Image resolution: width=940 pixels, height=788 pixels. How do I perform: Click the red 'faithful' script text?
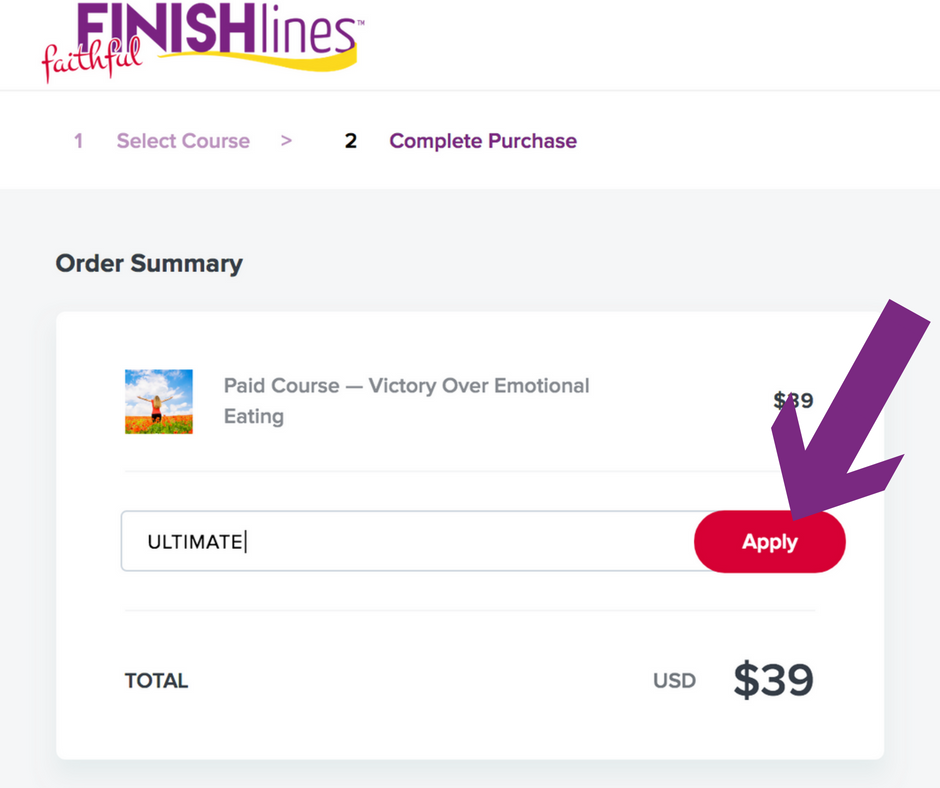click(x=92, y=60)
